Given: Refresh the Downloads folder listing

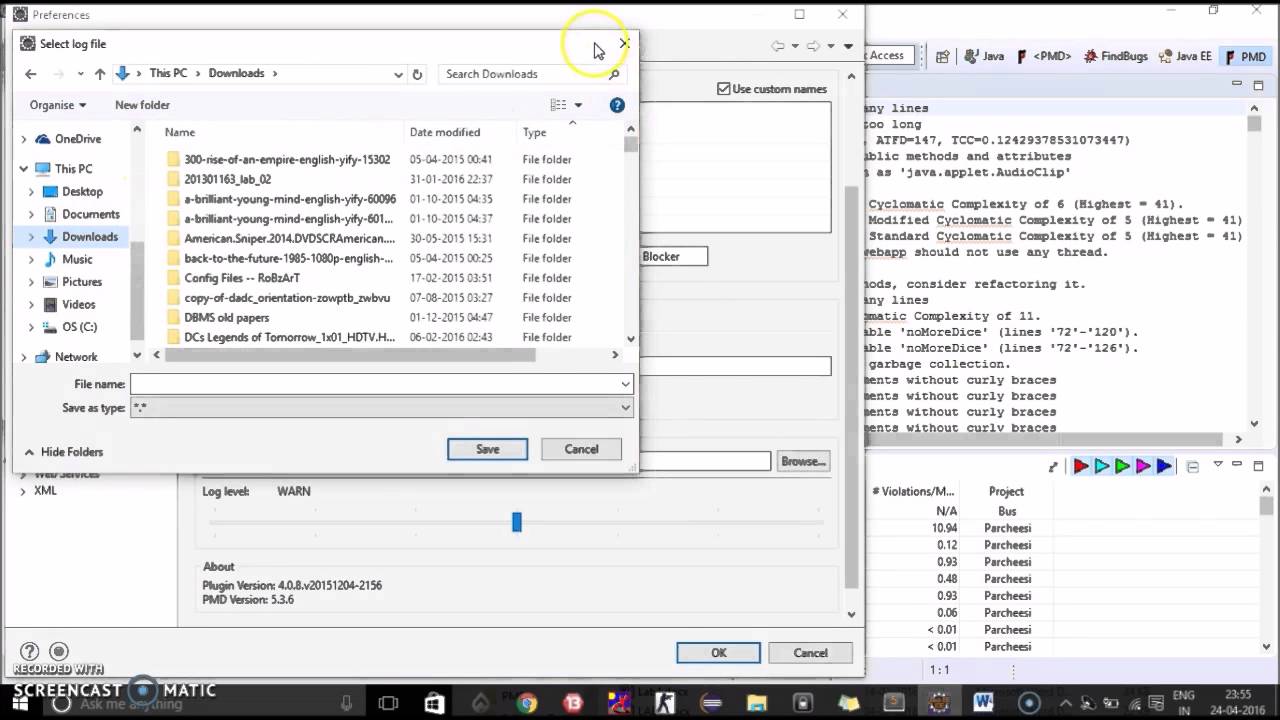Looking at the screenshot, I should [417, 74].
